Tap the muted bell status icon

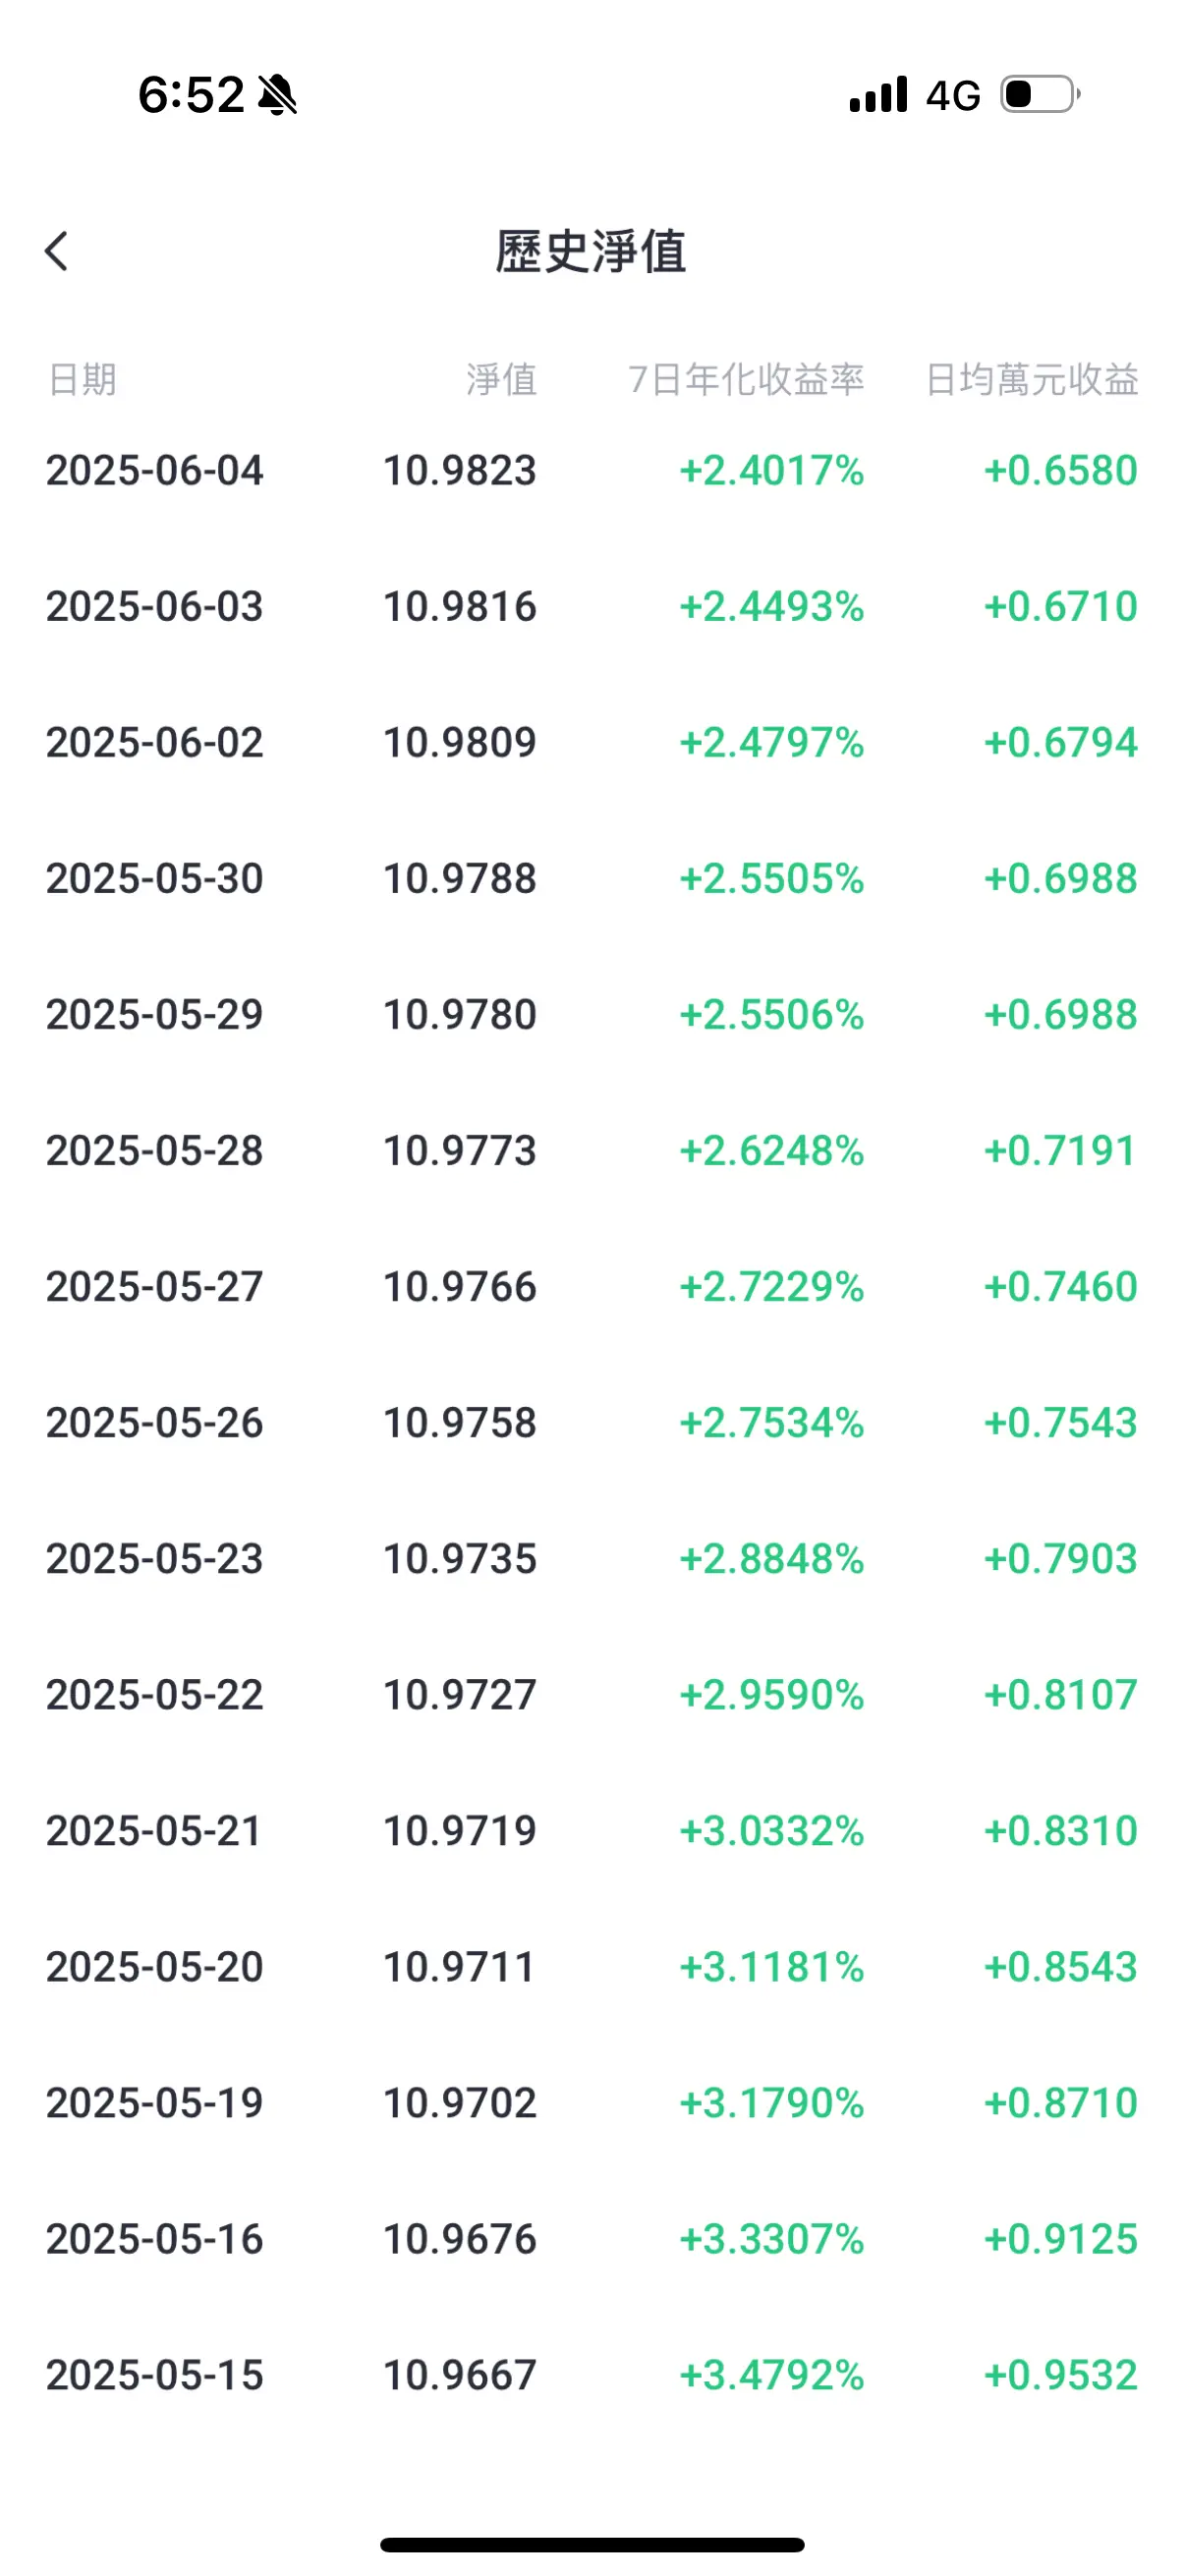coord(277,95)
